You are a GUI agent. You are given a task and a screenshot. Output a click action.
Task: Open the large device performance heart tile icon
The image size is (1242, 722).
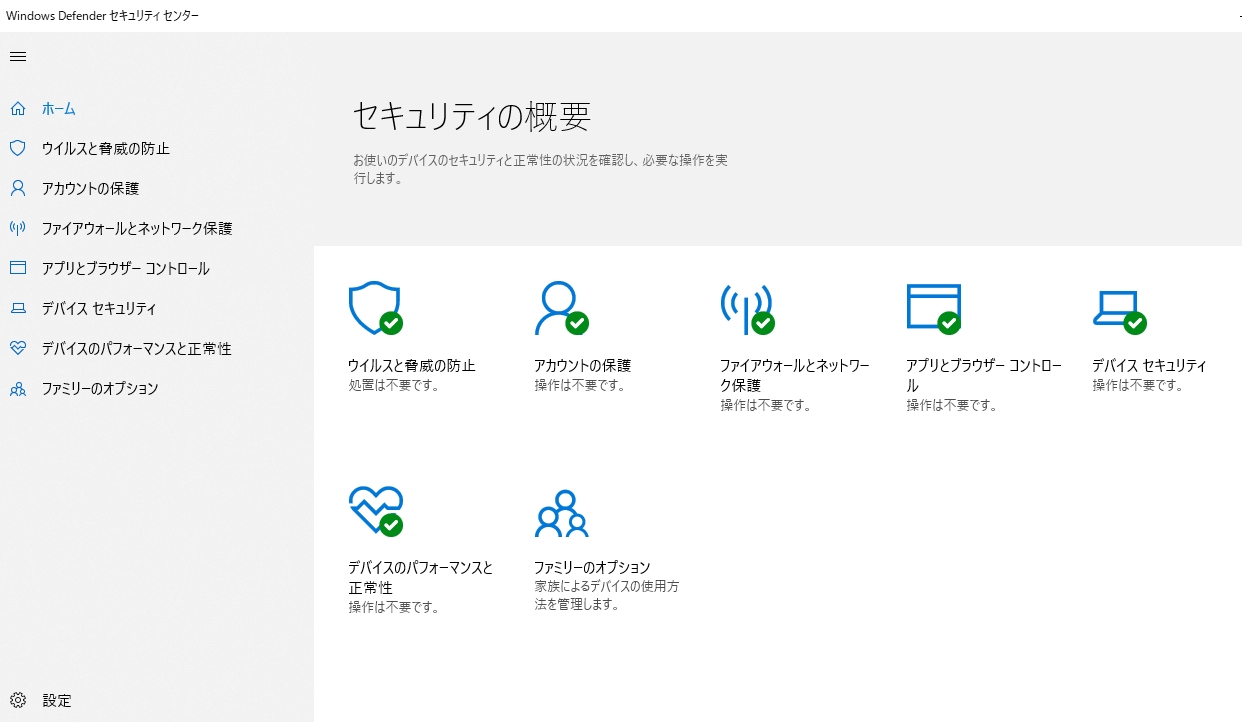coord(375,511)
